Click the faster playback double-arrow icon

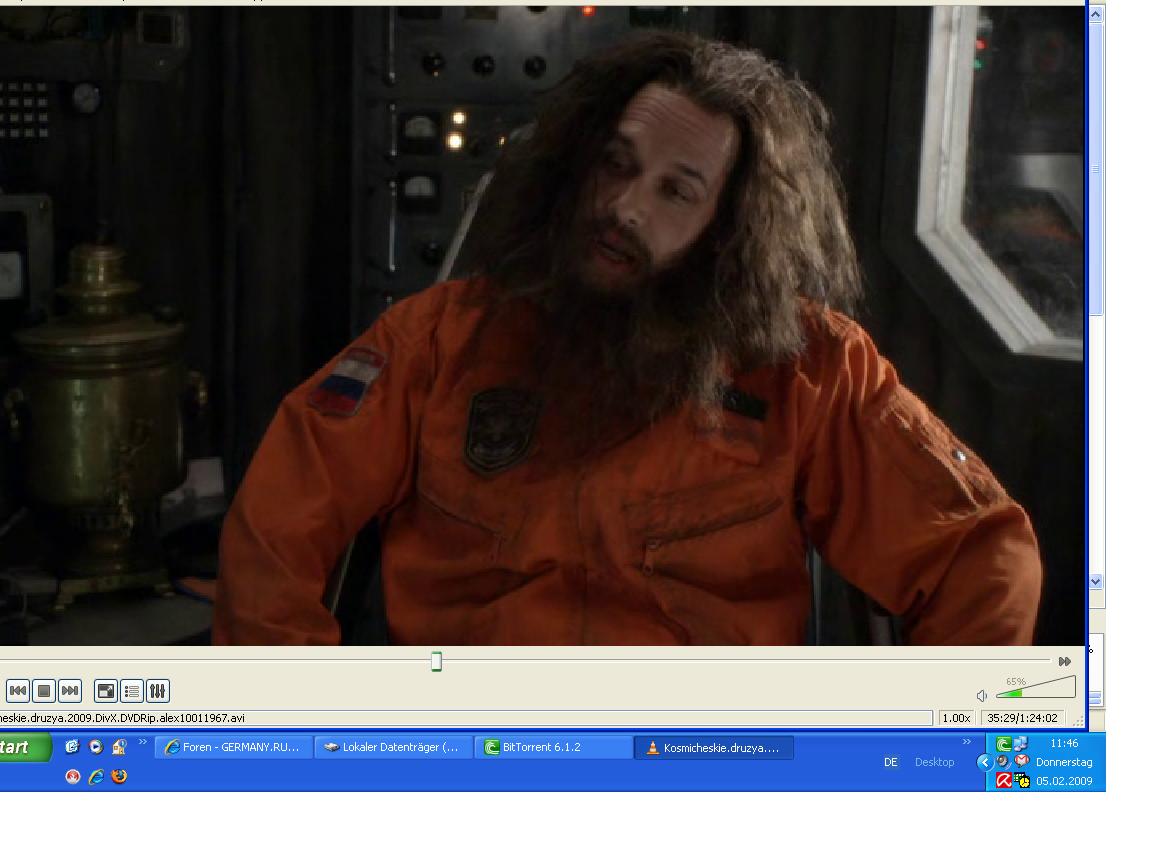1065,661
